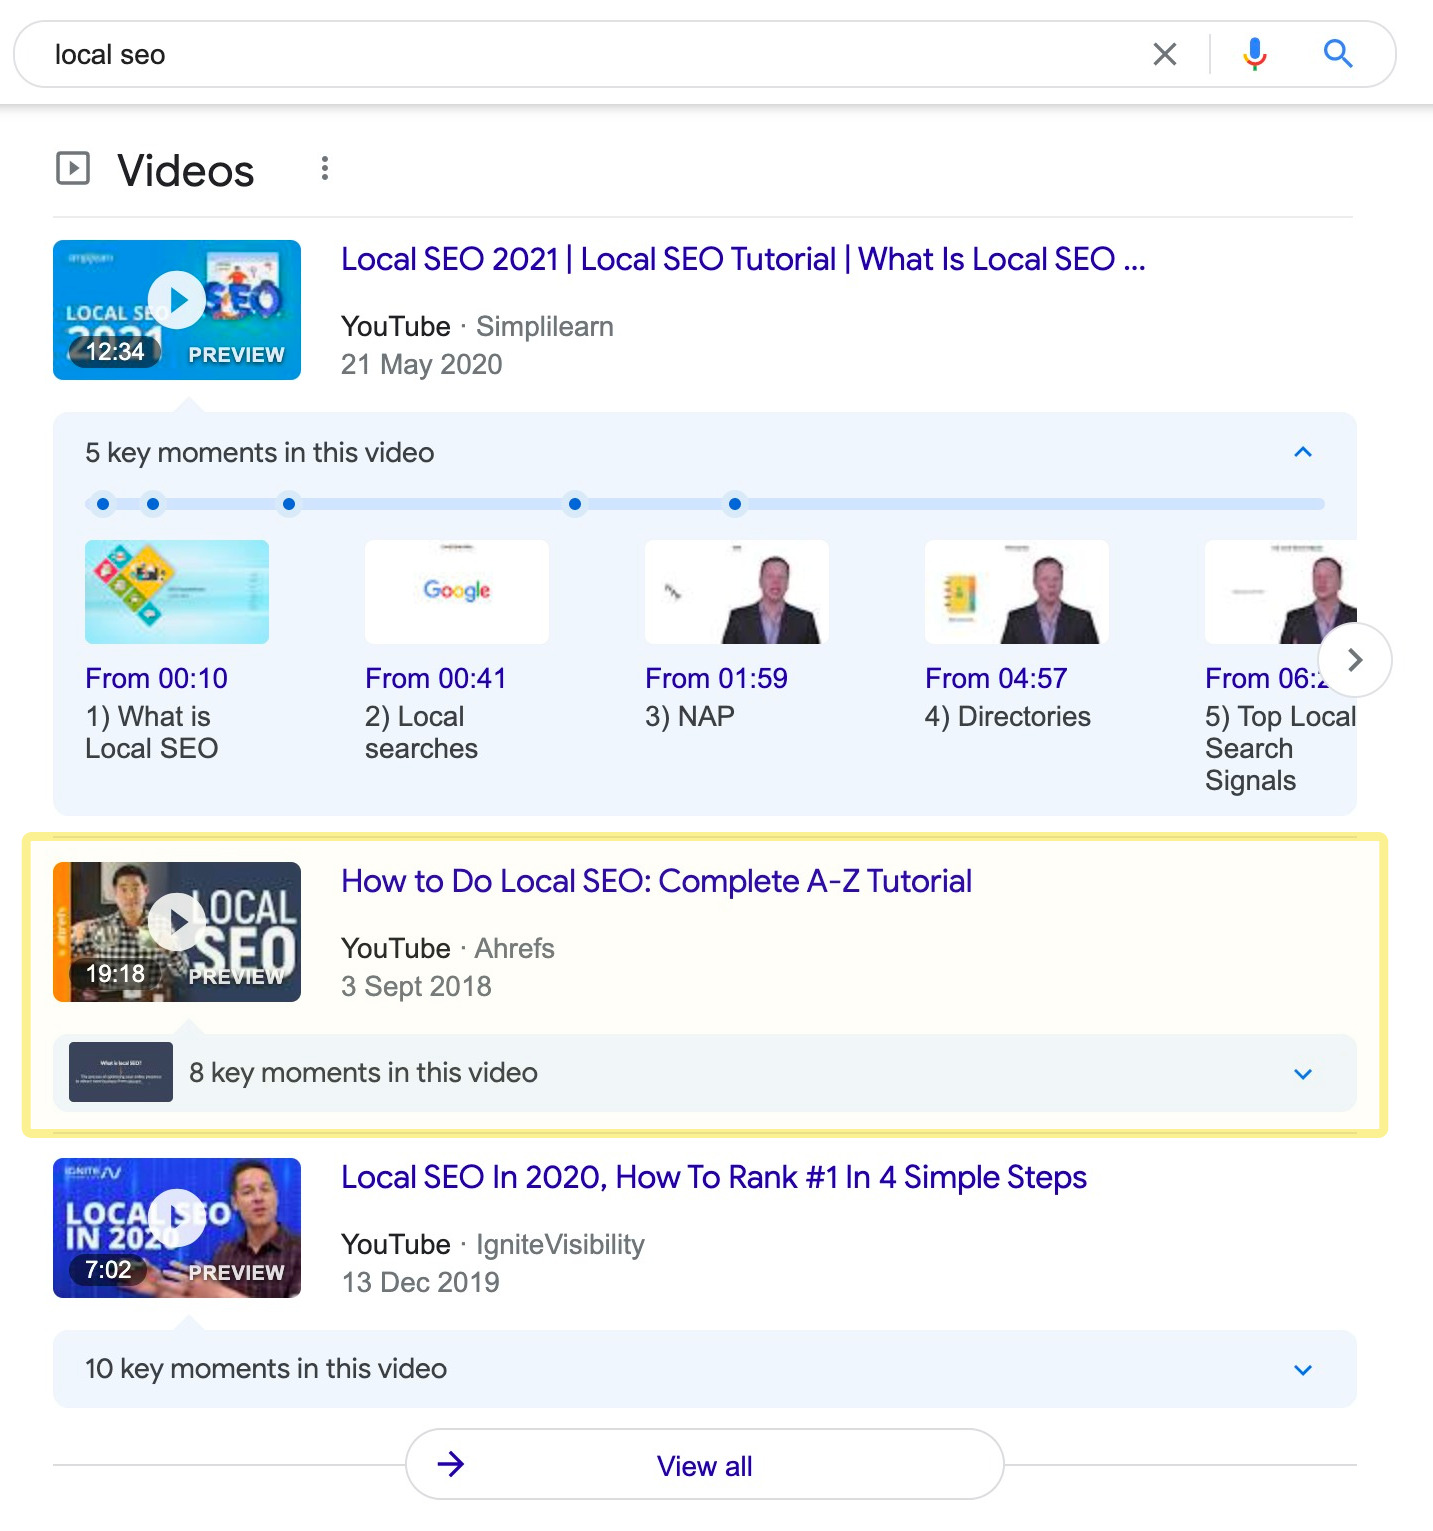Open the three-dot menu next to Videos
The width and height of the screenshot is (1433, 1531).
tap(324, 169)
